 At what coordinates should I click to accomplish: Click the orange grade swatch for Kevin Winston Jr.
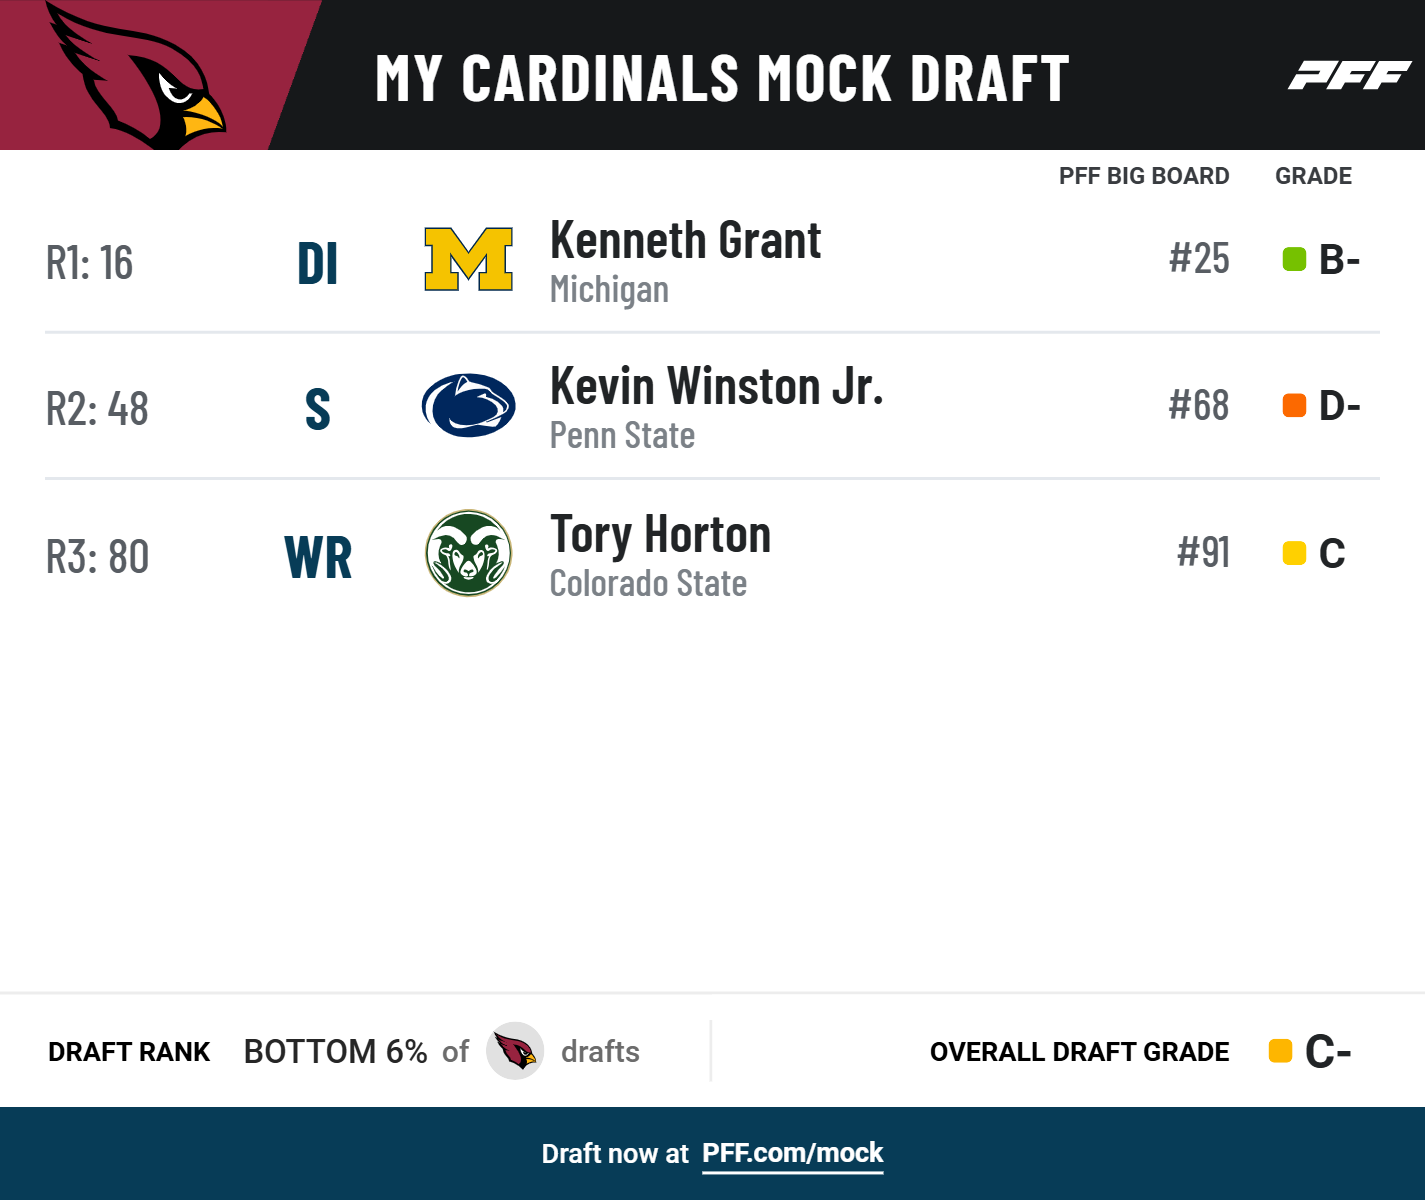1294,406
